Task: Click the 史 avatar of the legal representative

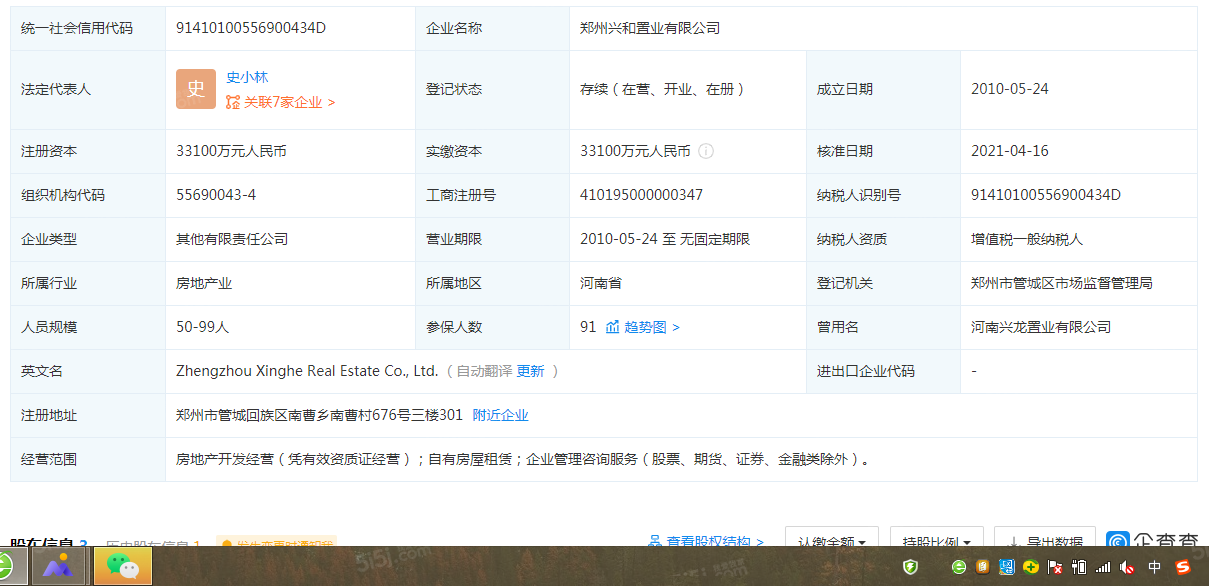Action: point(196,89)
